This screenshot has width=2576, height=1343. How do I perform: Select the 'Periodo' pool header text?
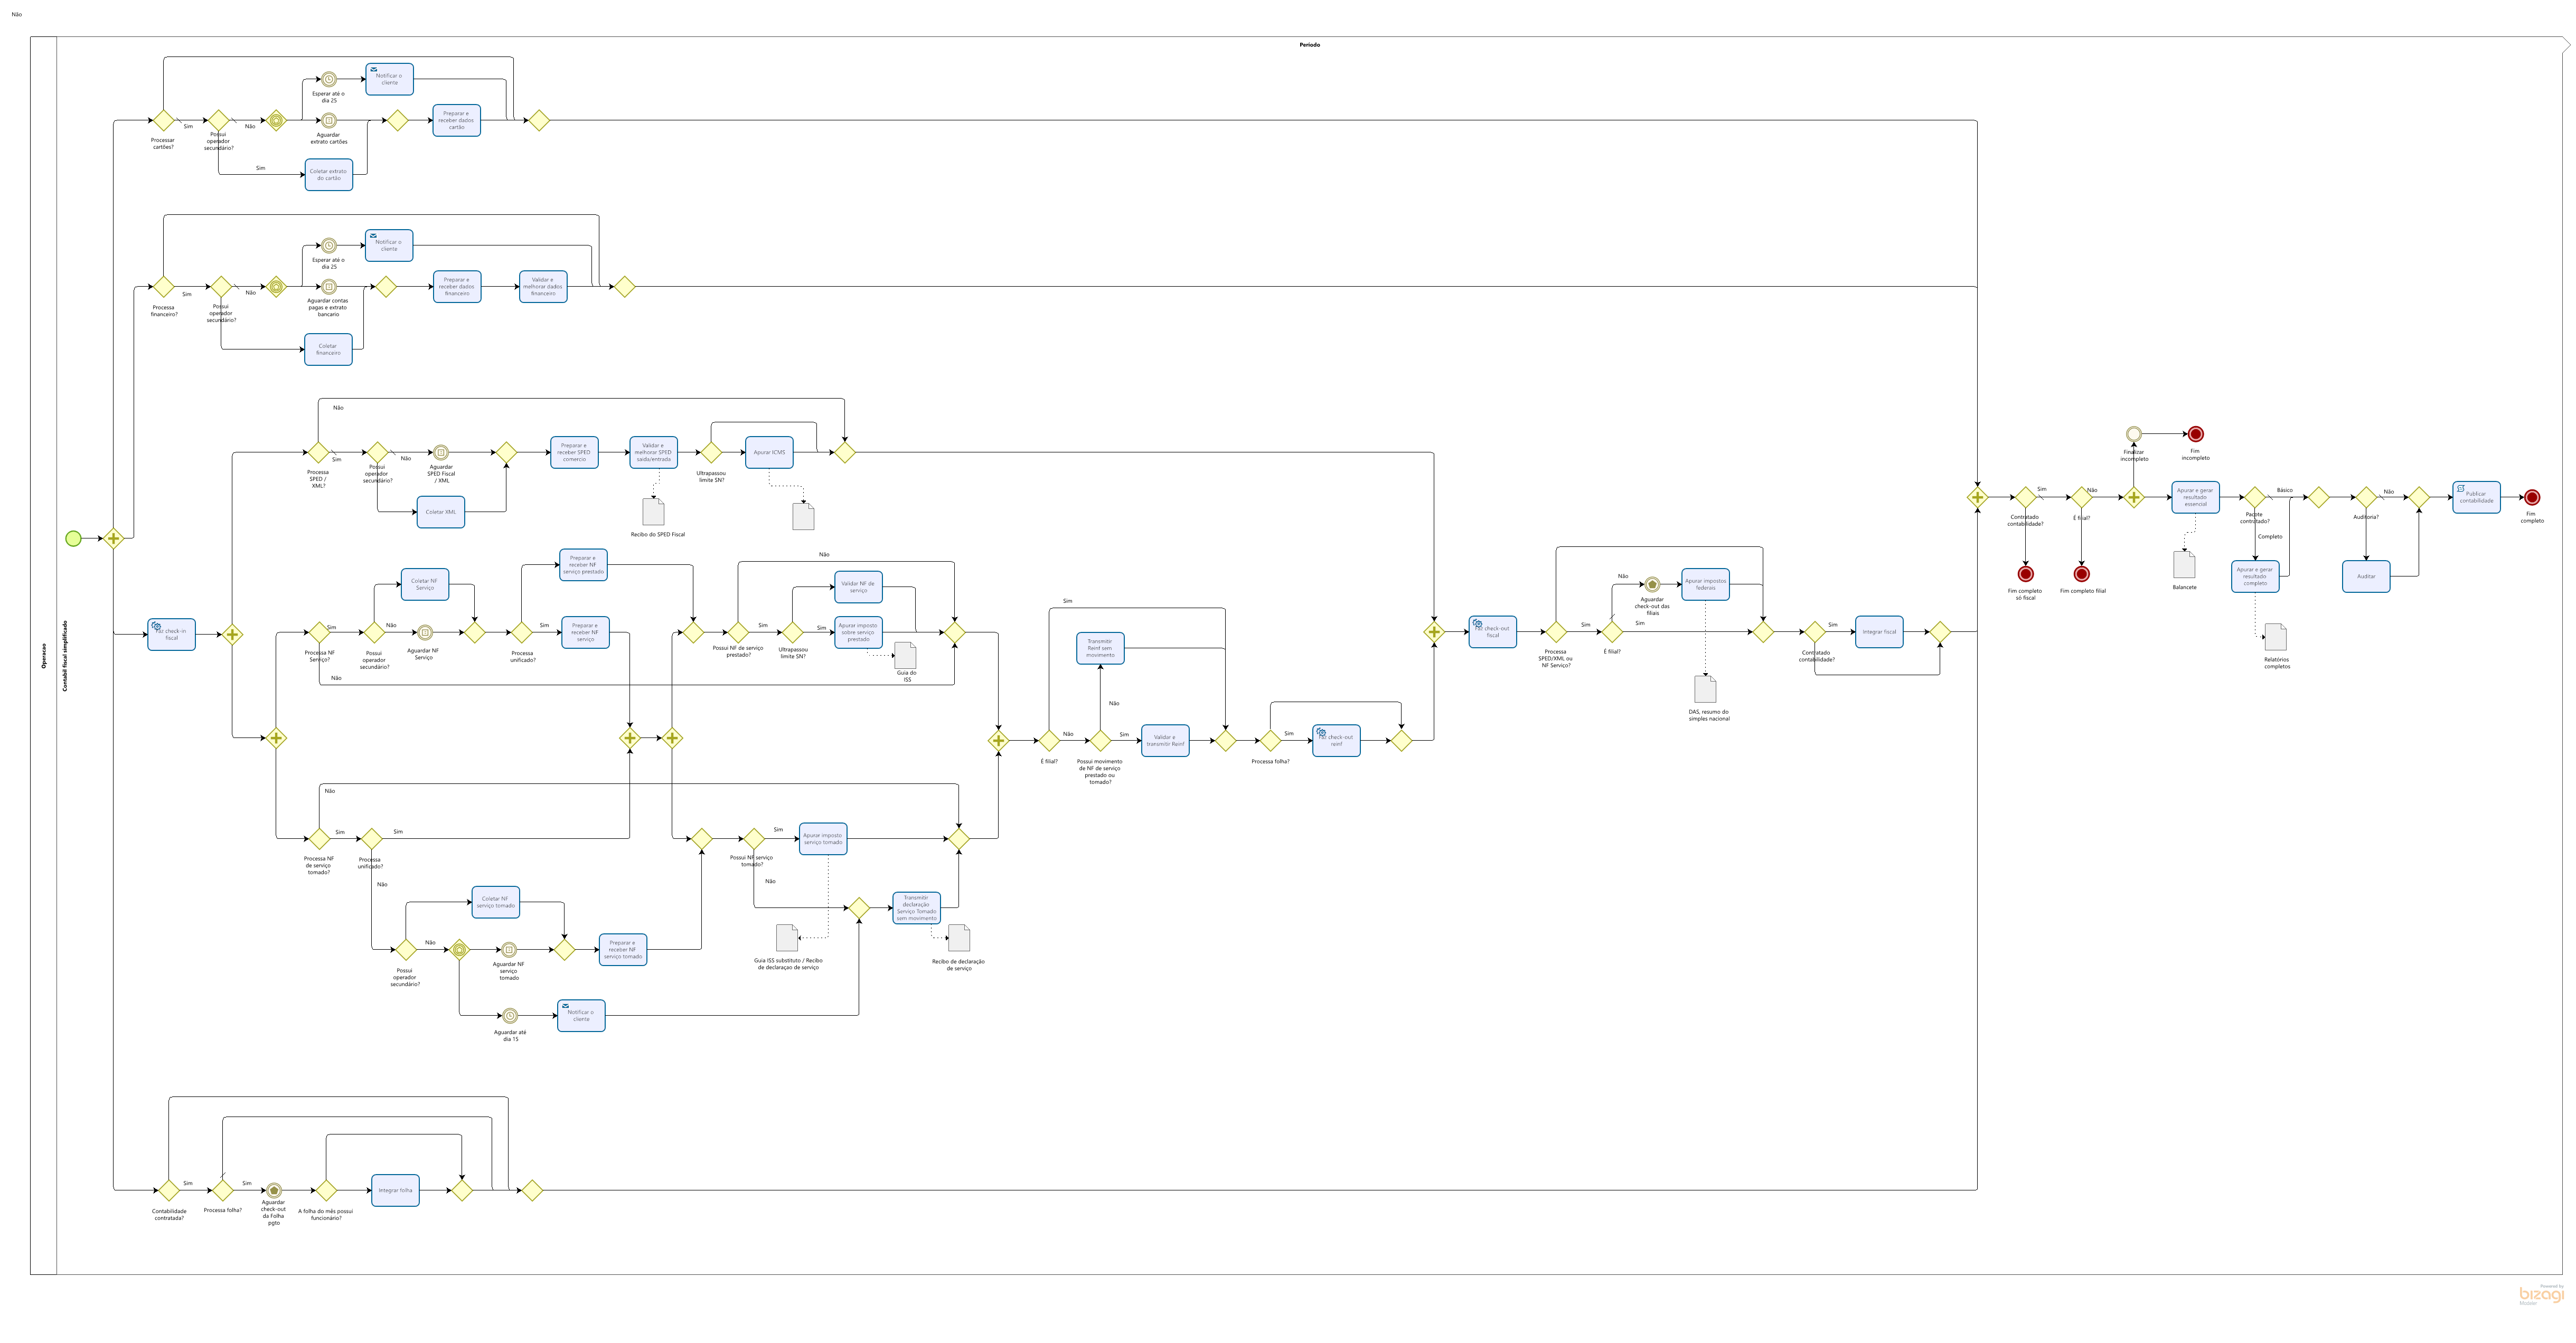coord(1309,45)
